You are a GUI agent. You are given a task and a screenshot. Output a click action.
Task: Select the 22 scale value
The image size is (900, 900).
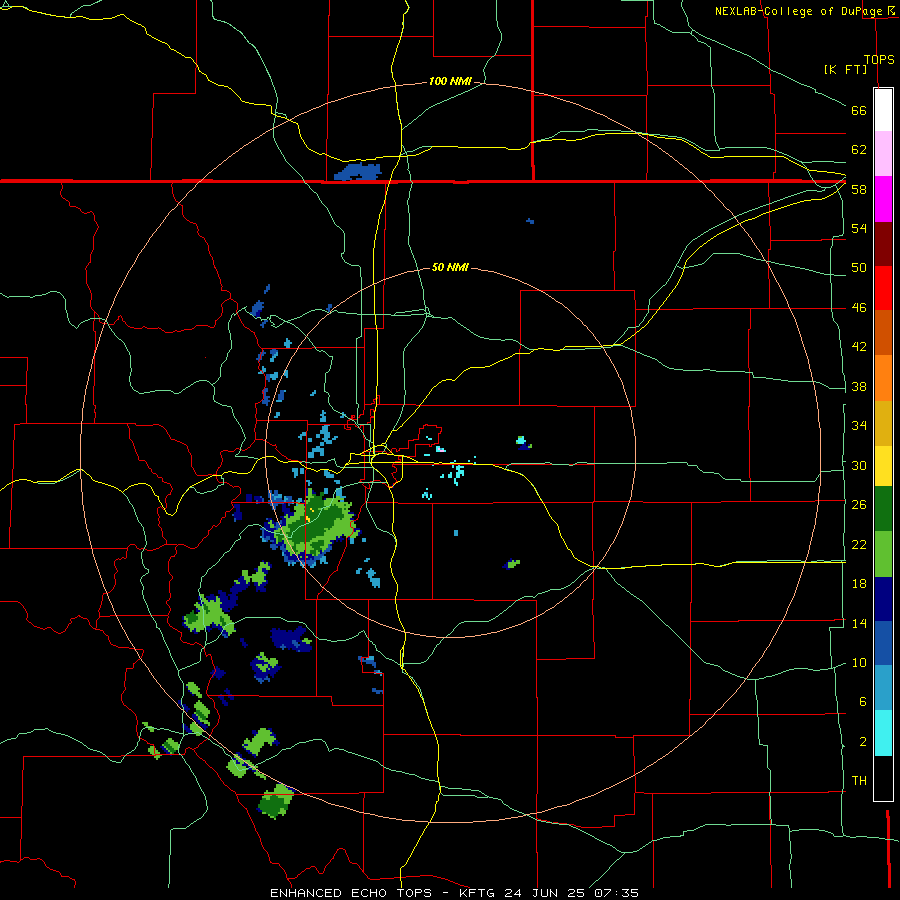pos(859,544)
